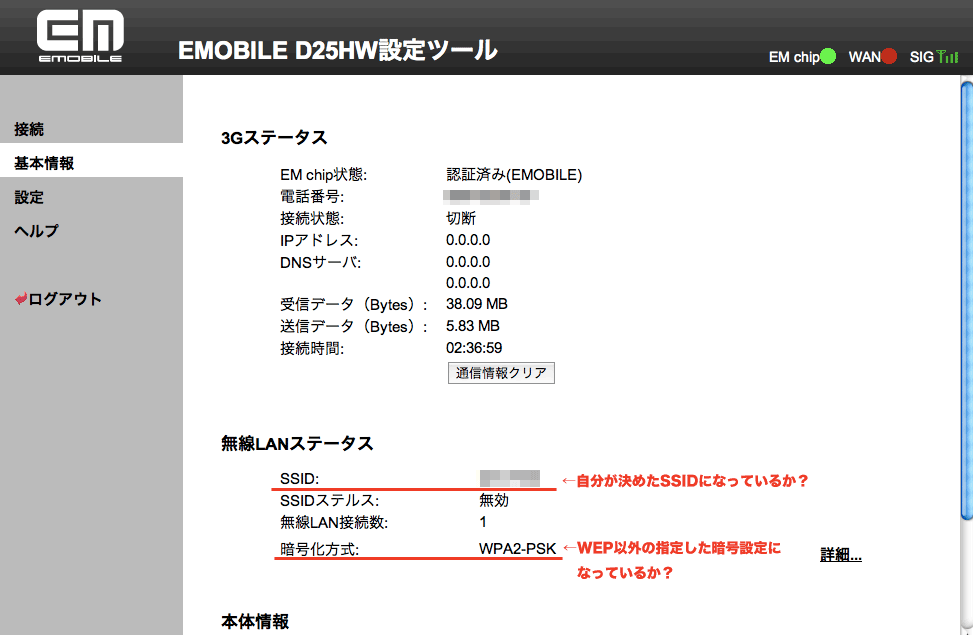This screenshot has width=973, height=635.
Task: Click the blurred phone number value
Action: [x=491, y=196]
